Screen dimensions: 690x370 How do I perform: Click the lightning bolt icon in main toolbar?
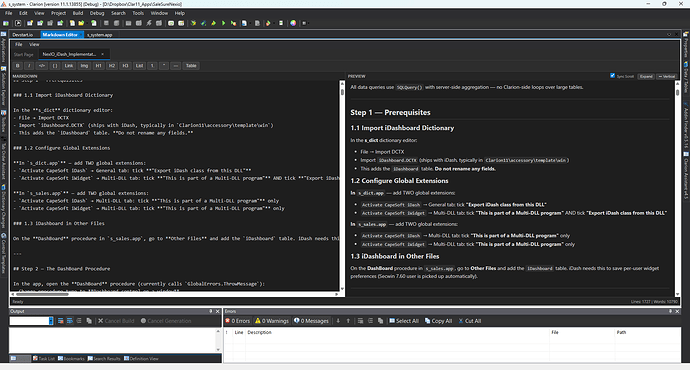(x=149, y=23)
